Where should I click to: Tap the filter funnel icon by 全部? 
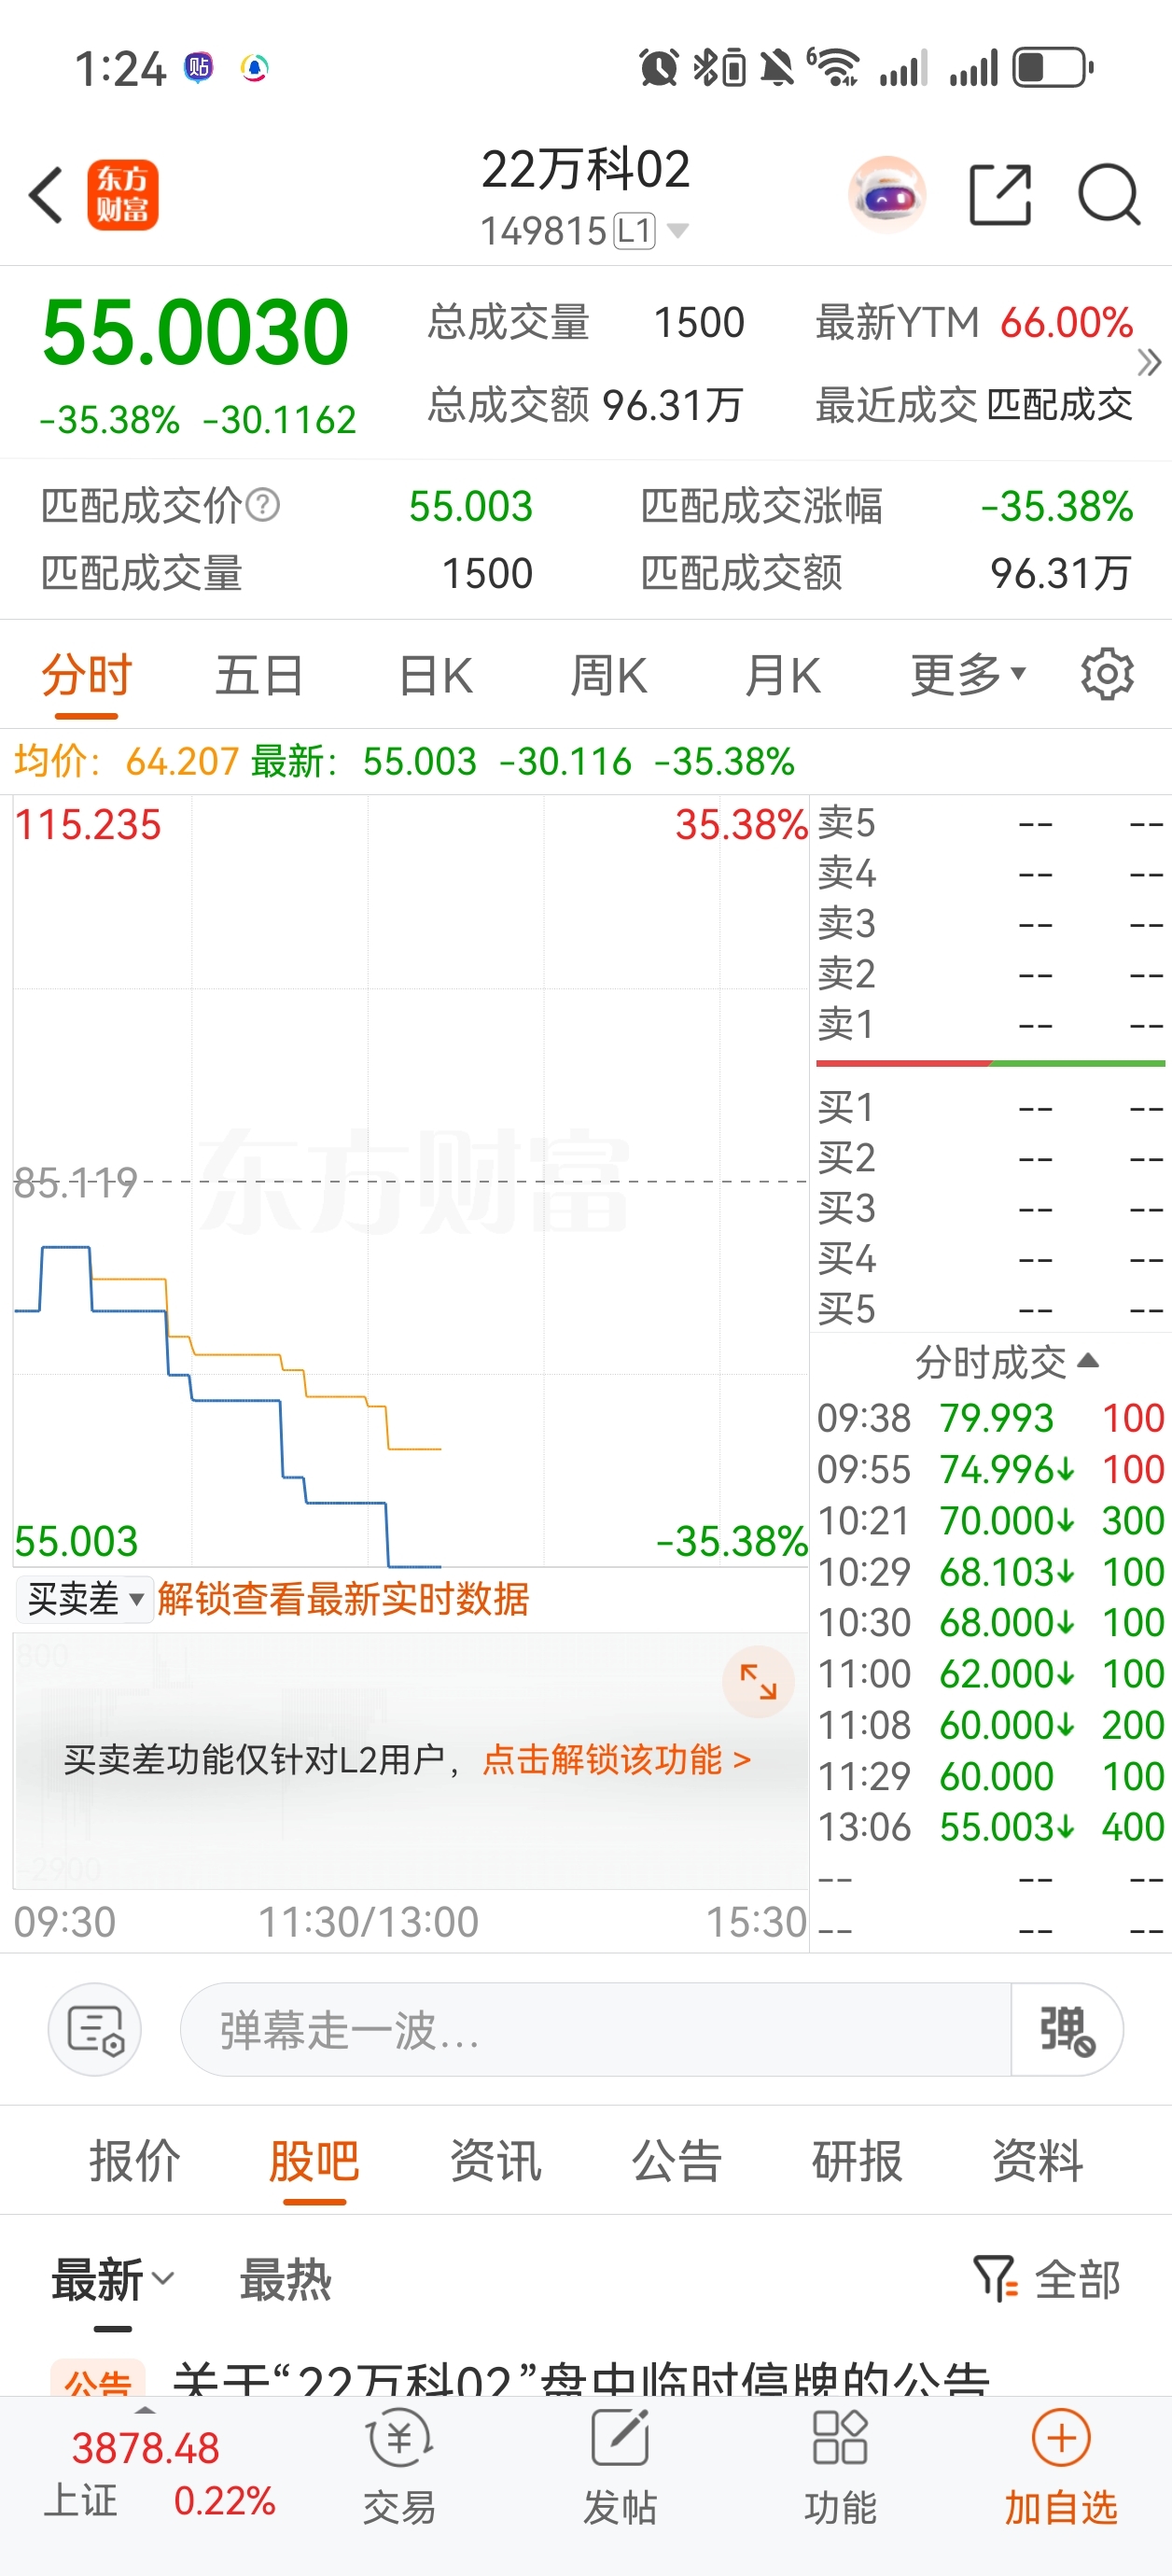click(995, 2279)
